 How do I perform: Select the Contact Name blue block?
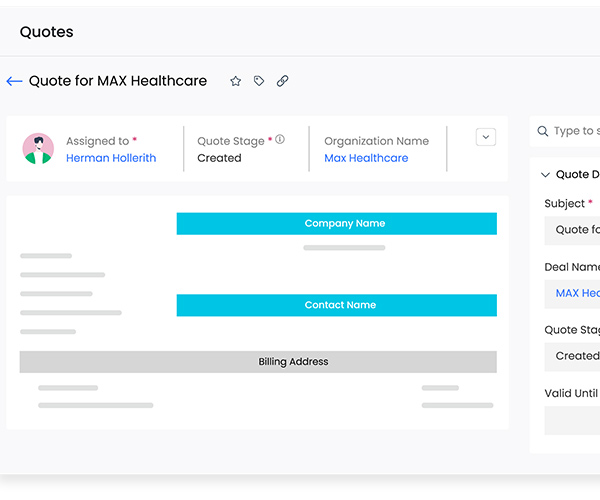[x=336, y=305]
